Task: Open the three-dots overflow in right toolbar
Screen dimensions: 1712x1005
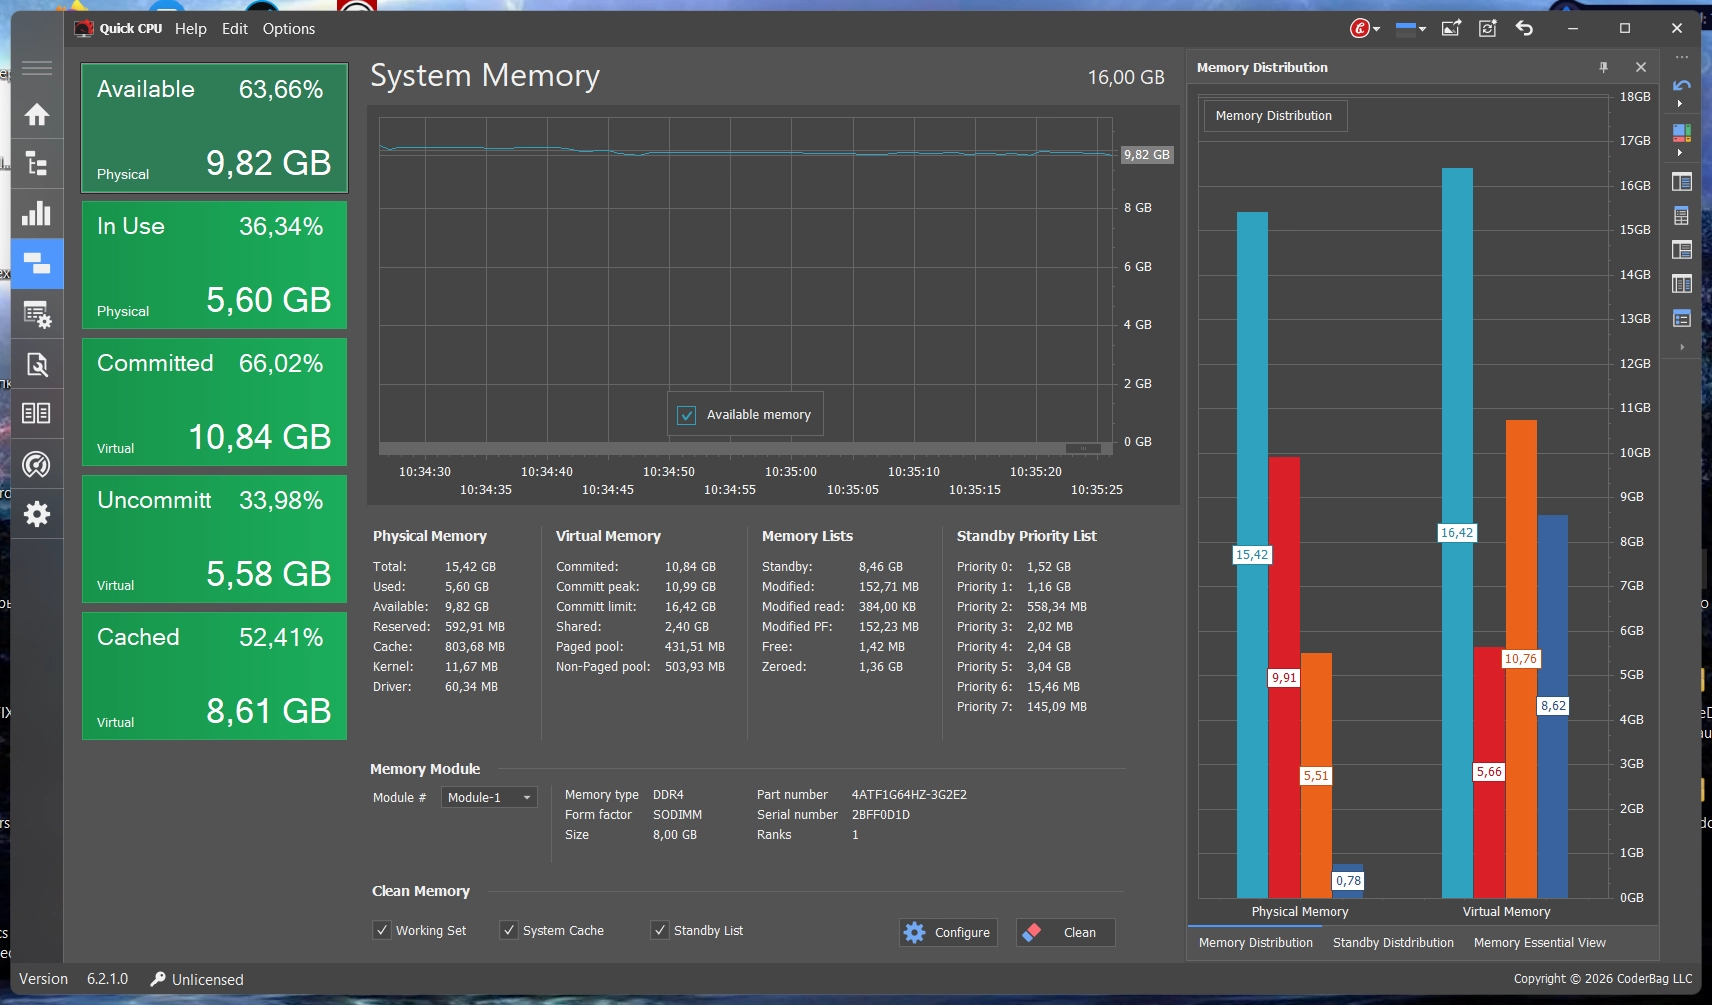Action: (1682, 57)
